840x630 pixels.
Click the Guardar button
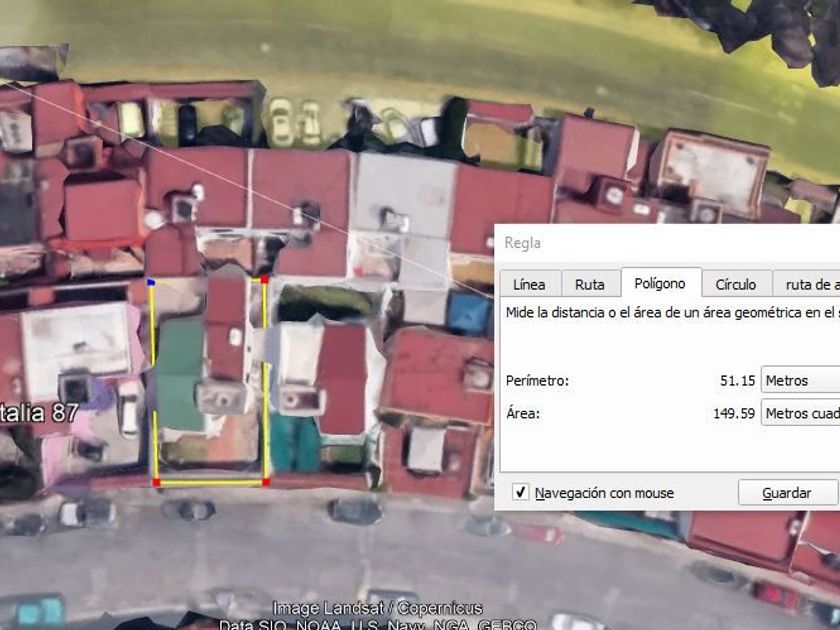pos(788,492)
